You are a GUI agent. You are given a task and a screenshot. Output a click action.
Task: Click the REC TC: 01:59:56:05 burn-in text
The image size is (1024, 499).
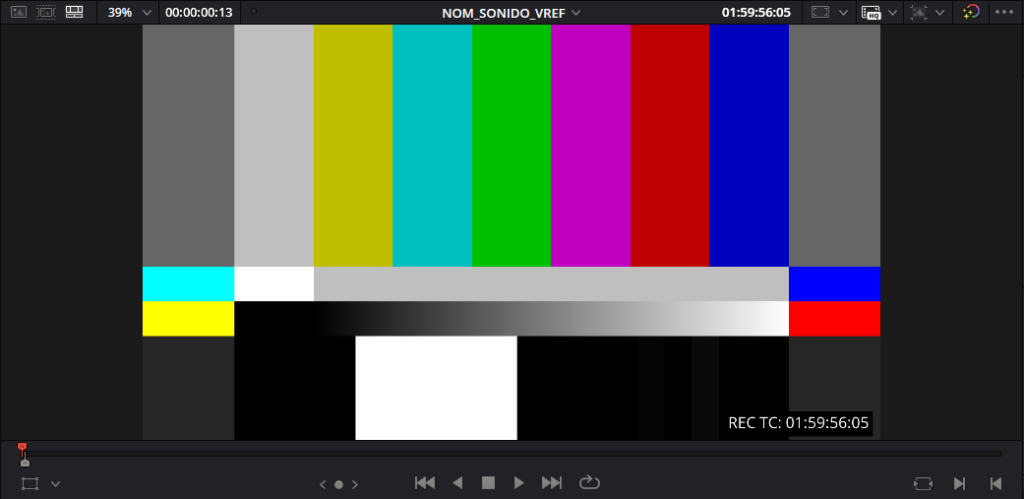click(x=799, y=423)
